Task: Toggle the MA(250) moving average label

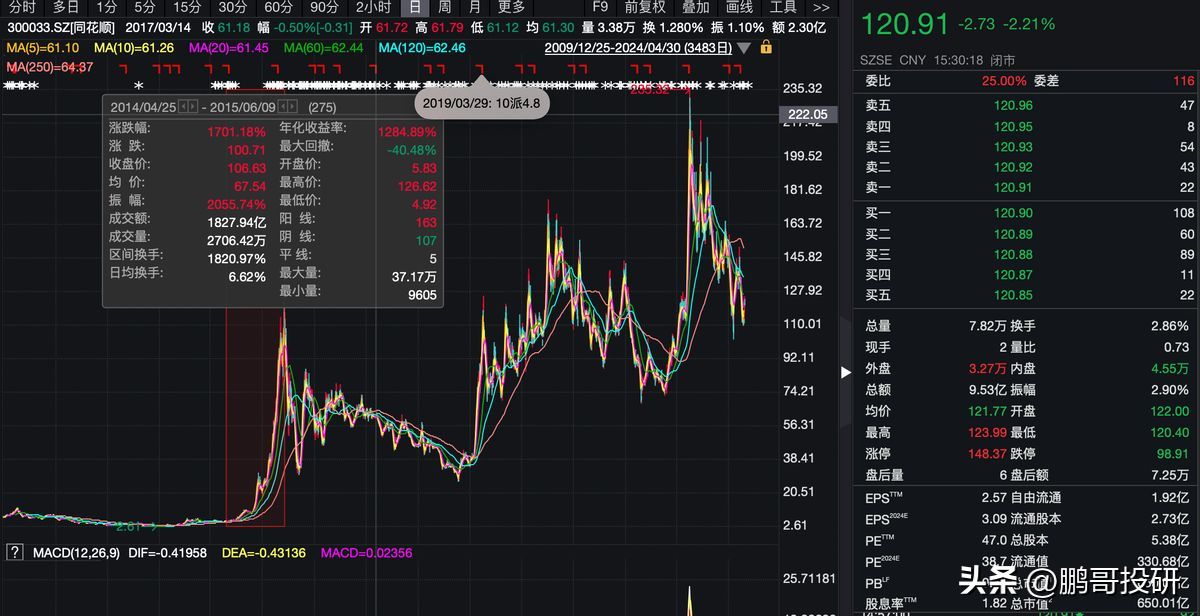Action: 30,66
